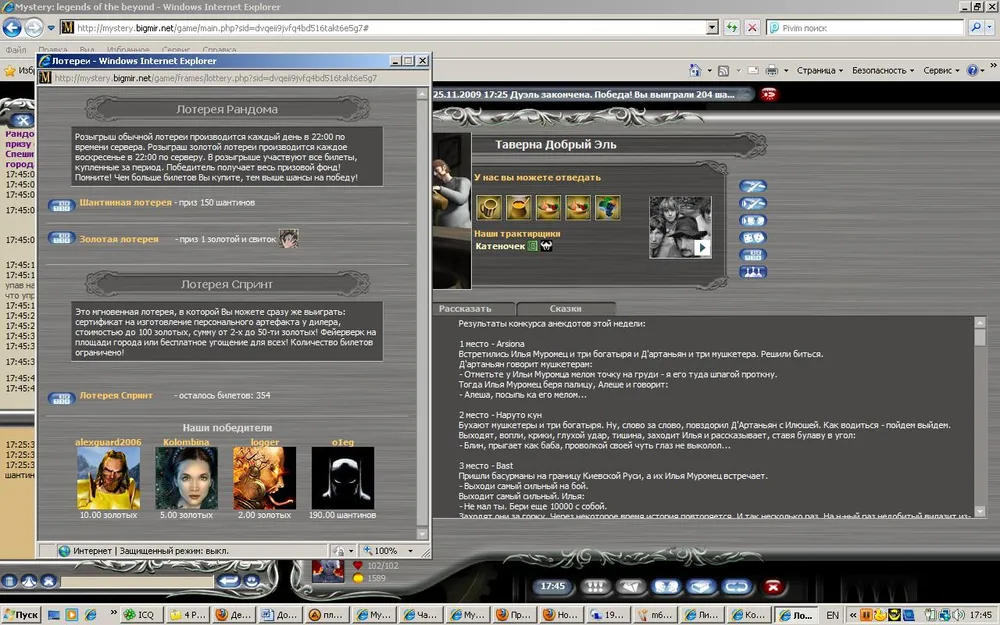Click the scroll prize icon for Золотая лотерея
Viewport: 1000px width, 625px height.
(288, 238)
